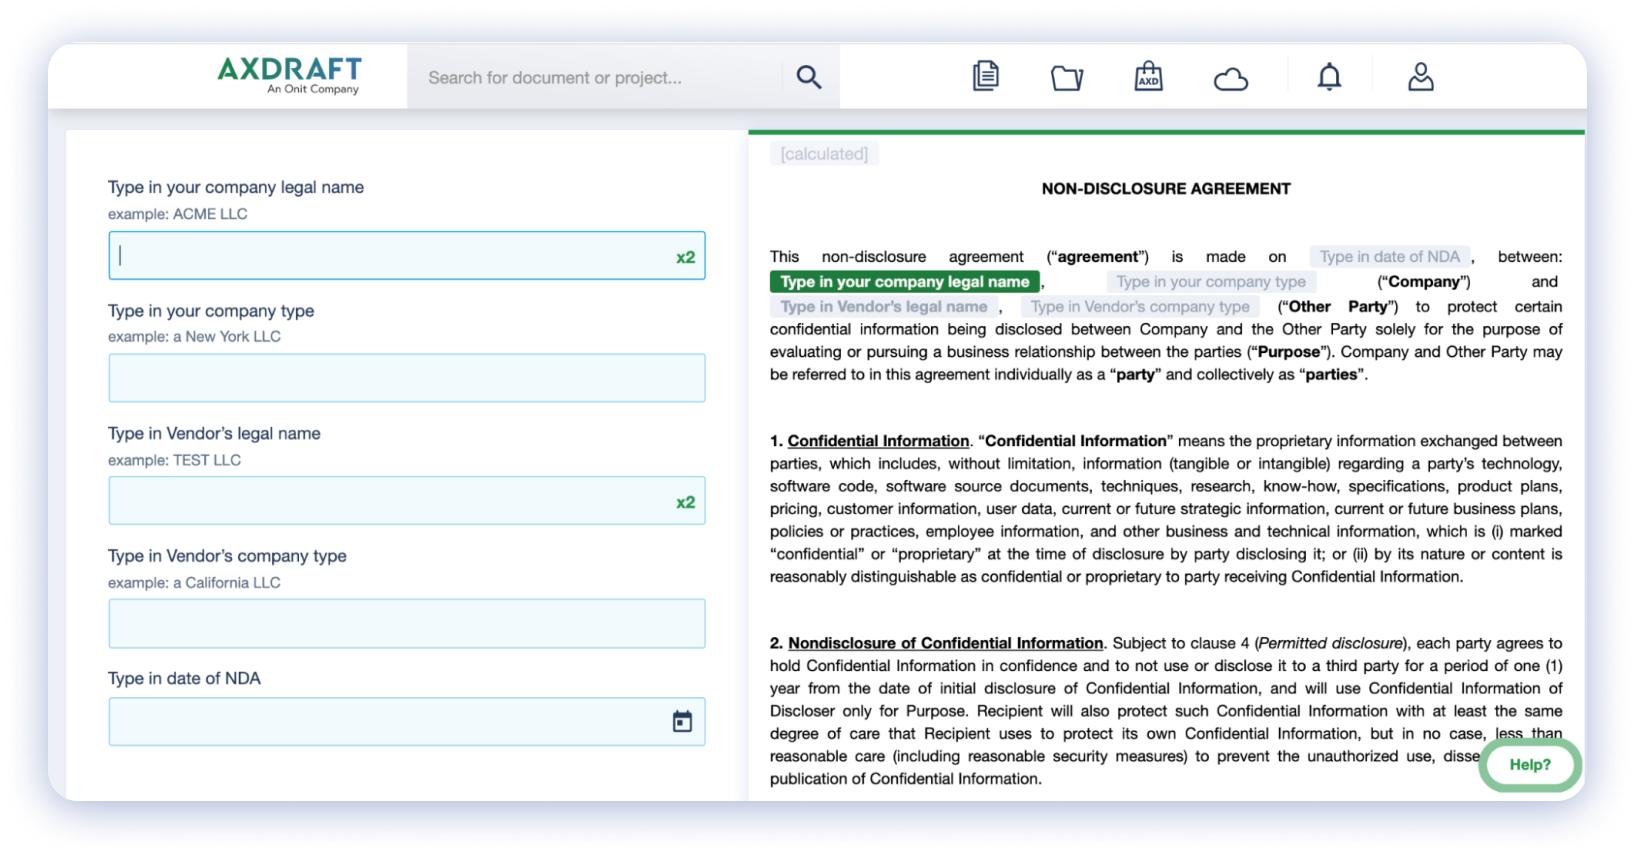Click highlighted company legal name placeholder in document
Image resolution: width=1635 pixels, height=855 pixels.
[904, 282]
